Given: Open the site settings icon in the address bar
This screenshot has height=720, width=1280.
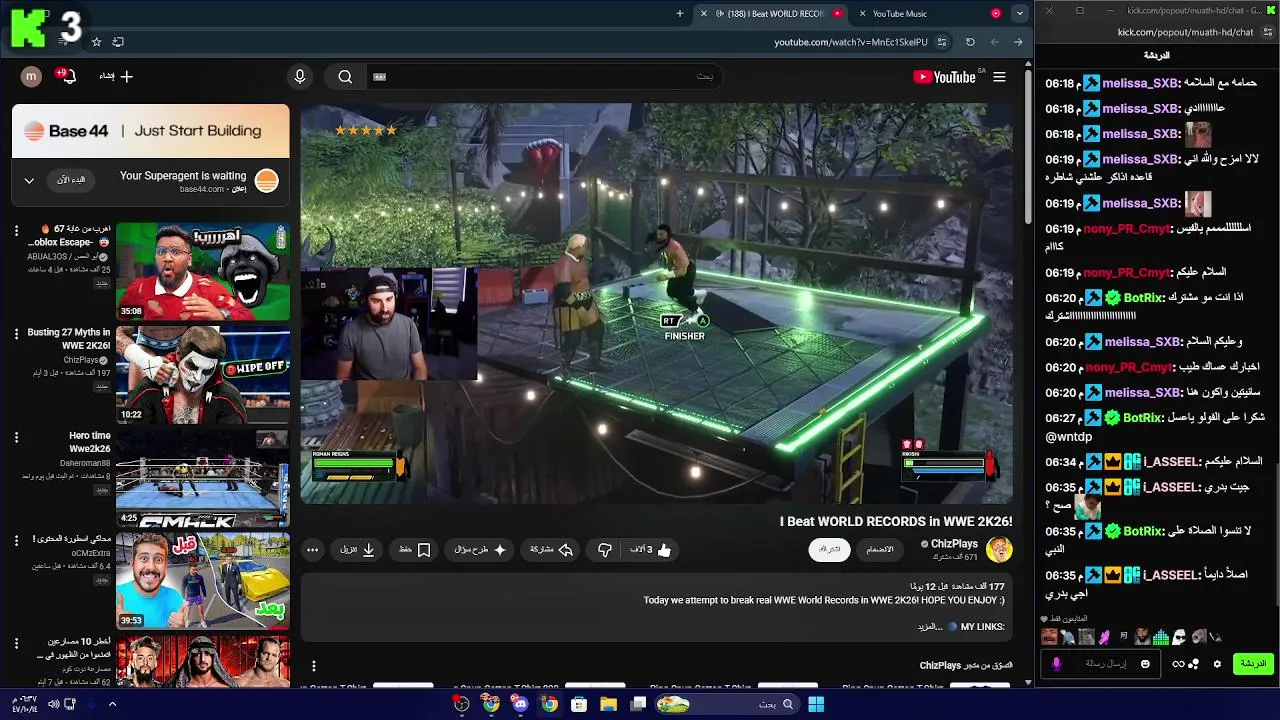Looking at the screenshot, I should (942, 42).
